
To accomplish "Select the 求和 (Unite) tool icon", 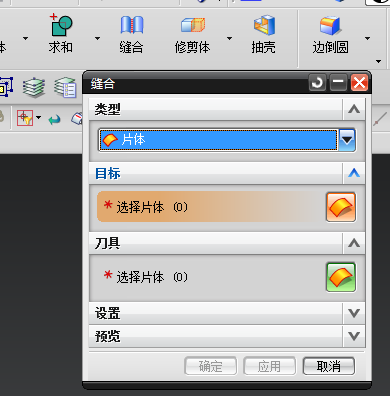I will pos(61,25).
